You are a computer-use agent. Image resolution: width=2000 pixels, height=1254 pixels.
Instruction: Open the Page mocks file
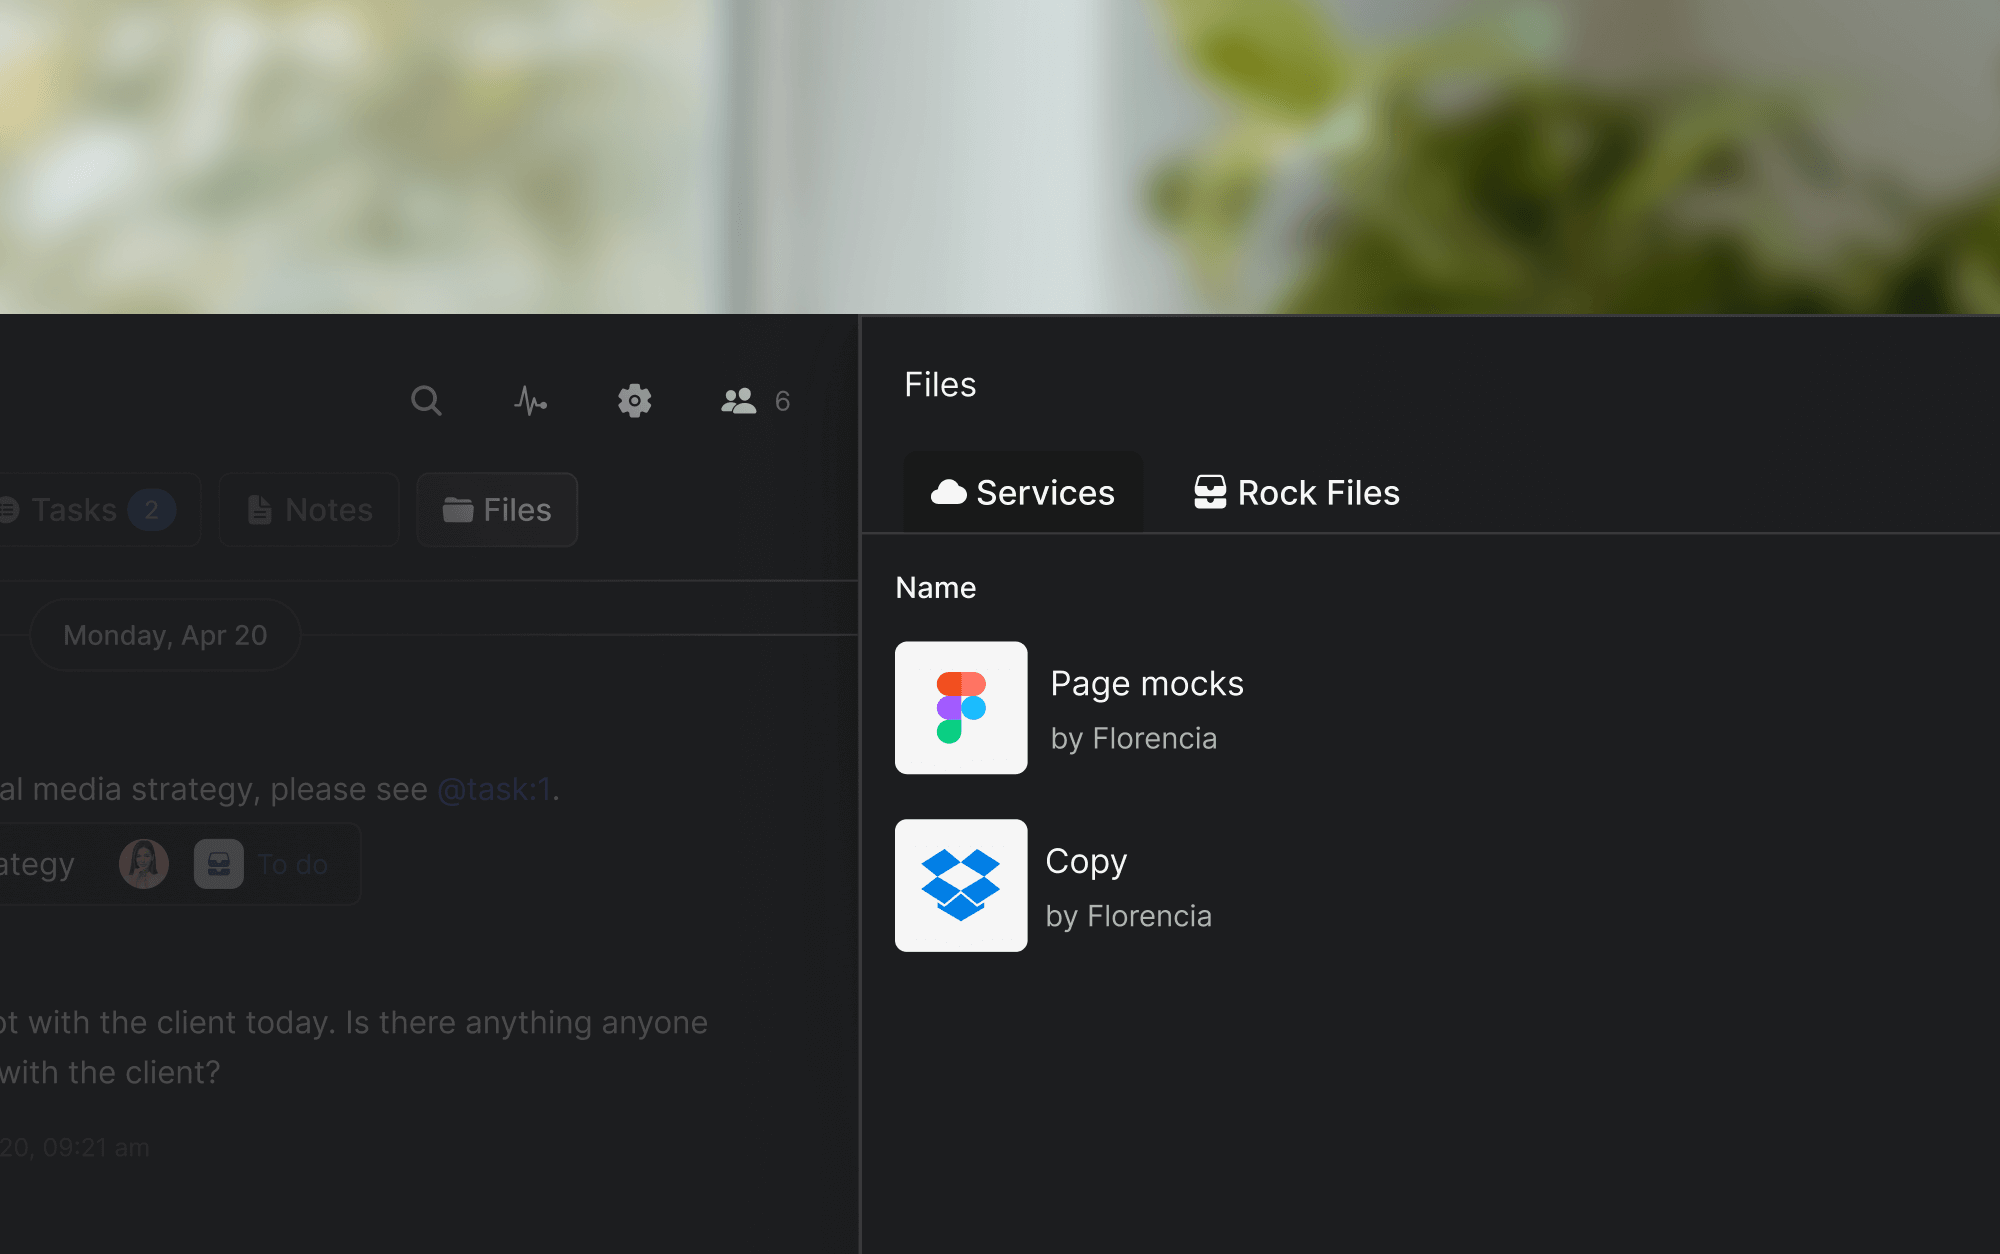pyautogui.click(x=1146, y=684)
